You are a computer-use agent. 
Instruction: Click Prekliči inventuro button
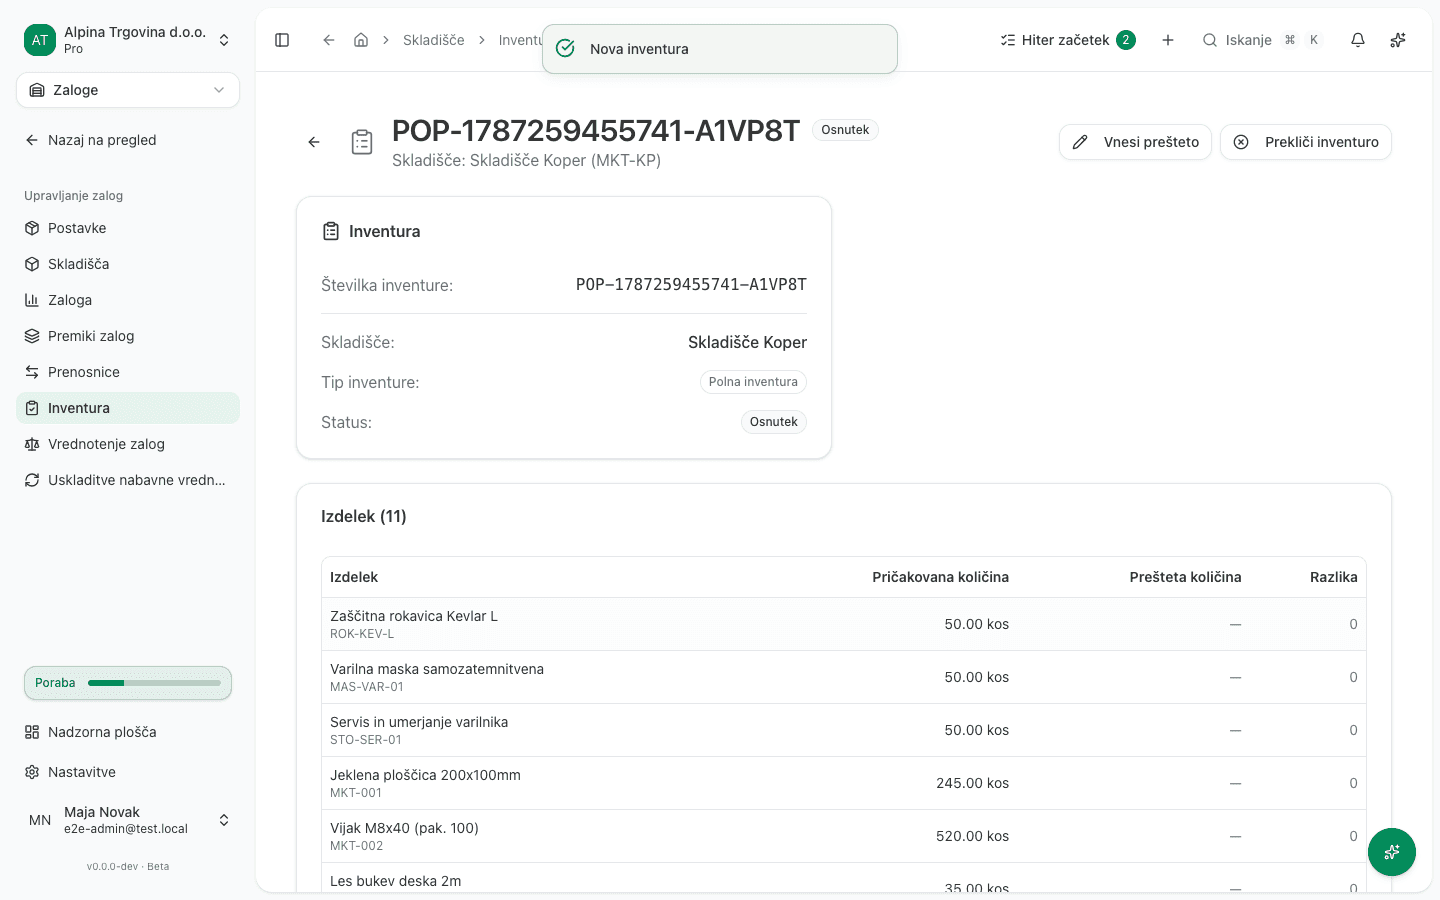click(1306, 142)
